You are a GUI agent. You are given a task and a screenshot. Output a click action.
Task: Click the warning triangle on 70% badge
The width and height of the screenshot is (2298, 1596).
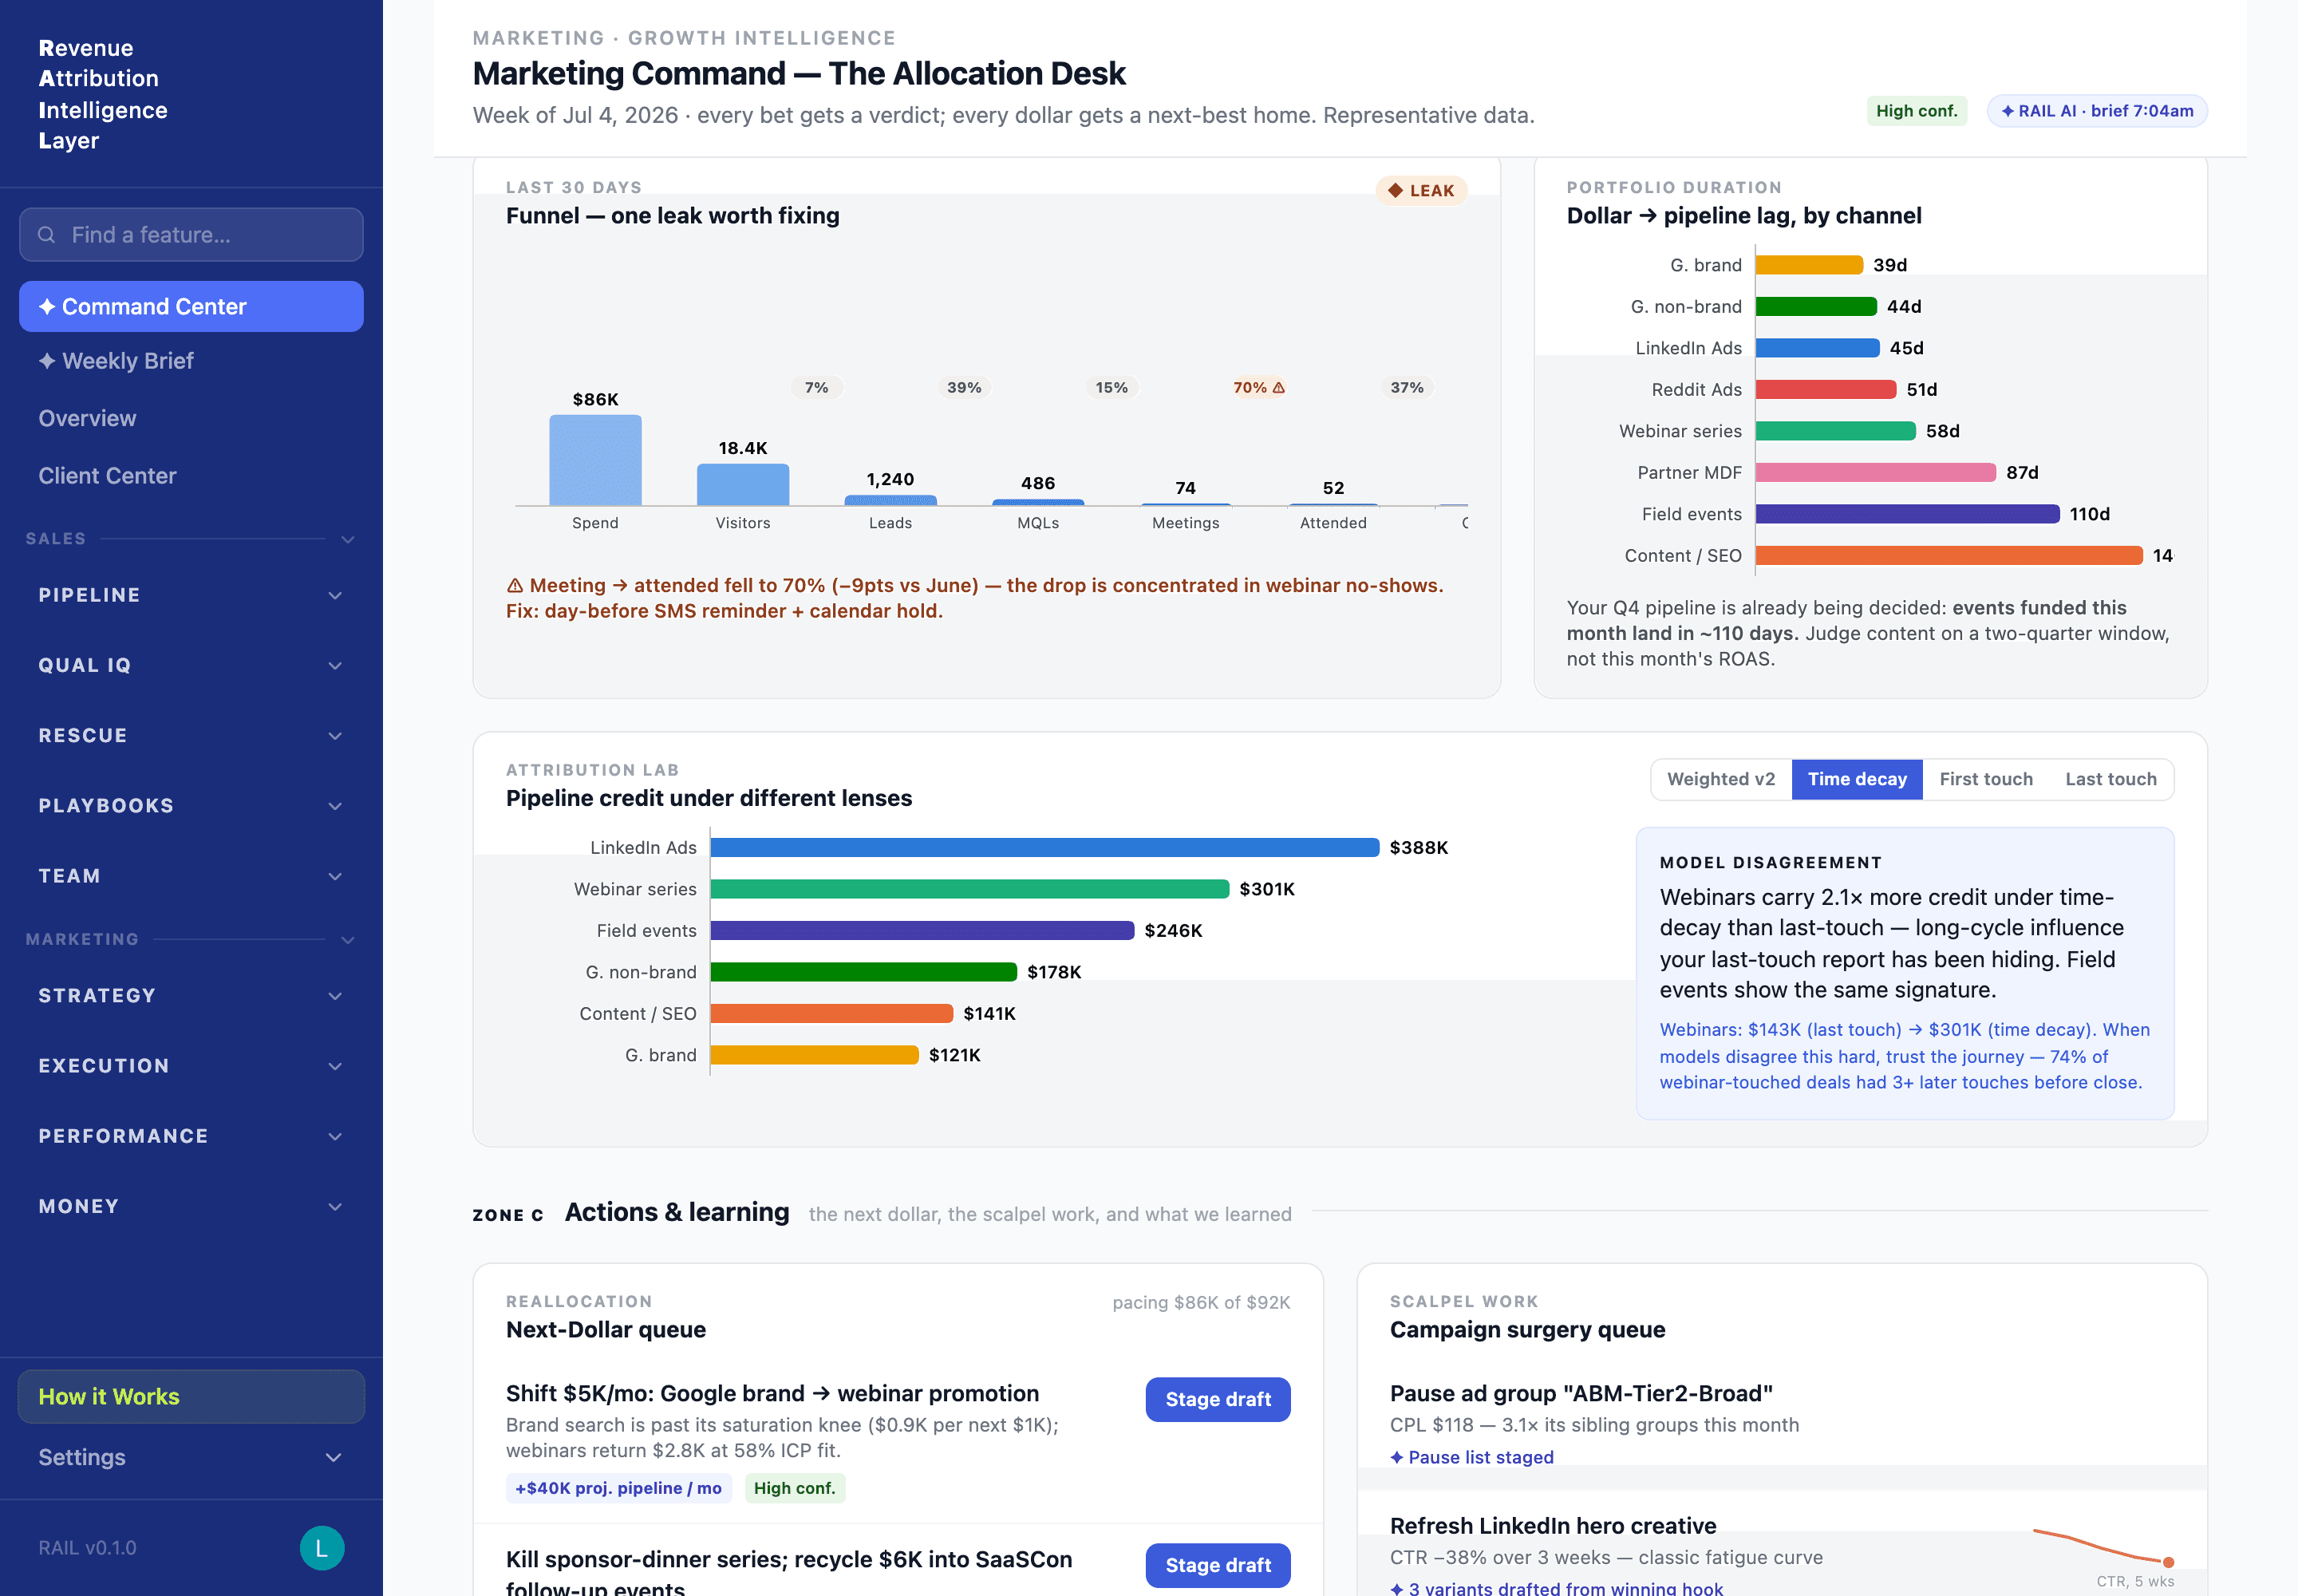point(1279,388)
